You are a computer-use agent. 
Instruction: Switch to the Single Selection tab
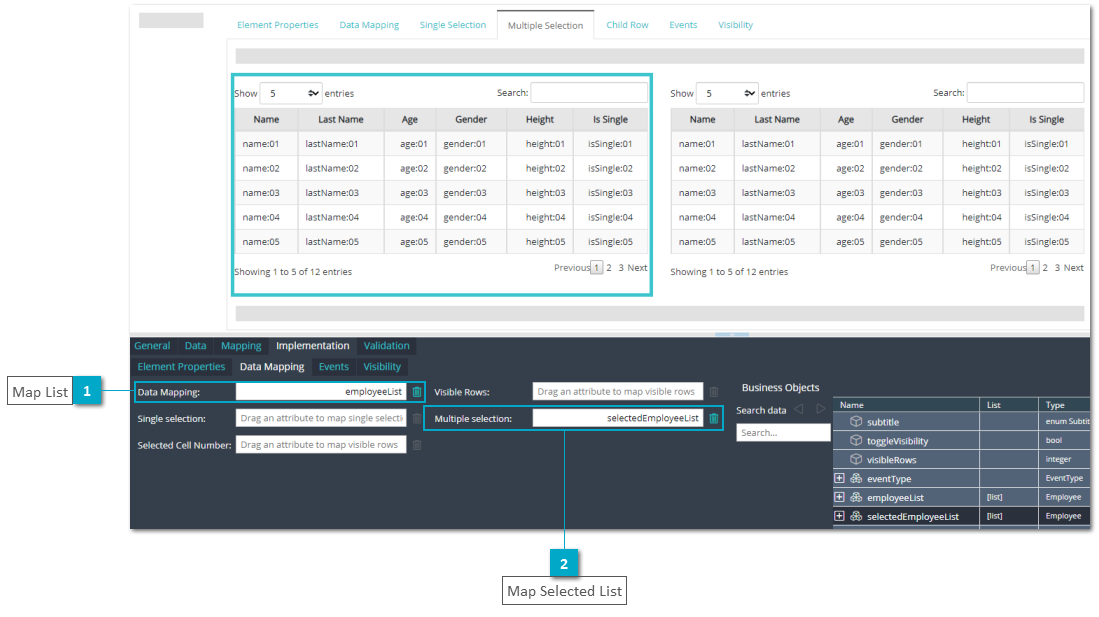pos(453,25)
